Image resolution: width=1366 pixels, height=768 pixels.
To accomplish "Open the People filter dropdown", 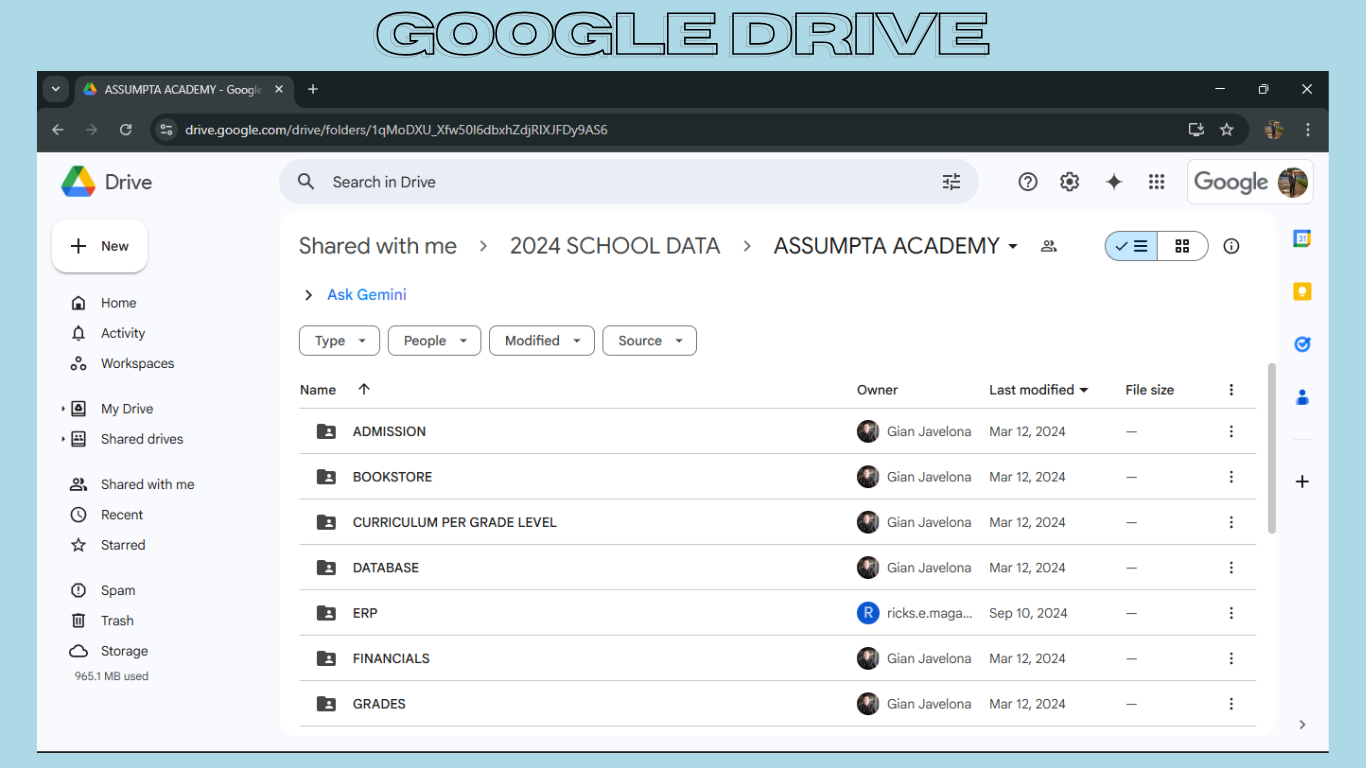I will pyautogui.click(x=434, y=341).
